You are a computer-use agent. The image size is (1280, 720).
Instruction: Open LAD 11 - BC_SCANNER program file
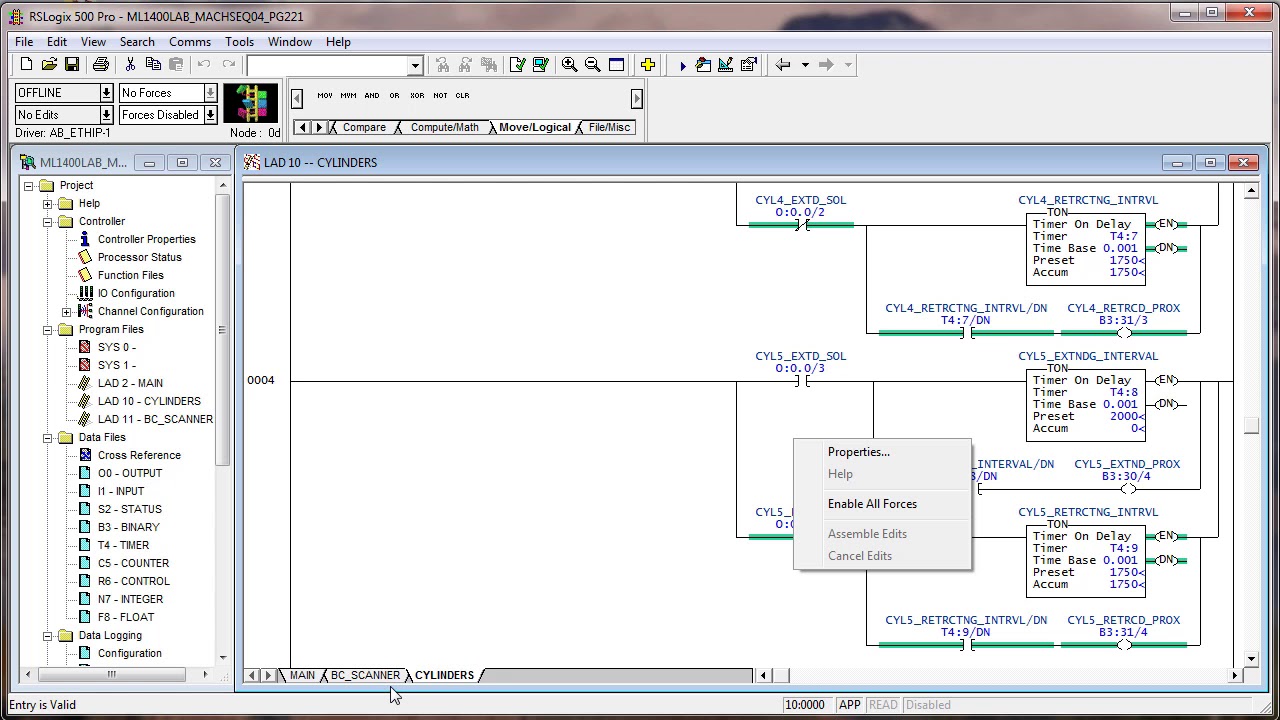pos(155,420)
